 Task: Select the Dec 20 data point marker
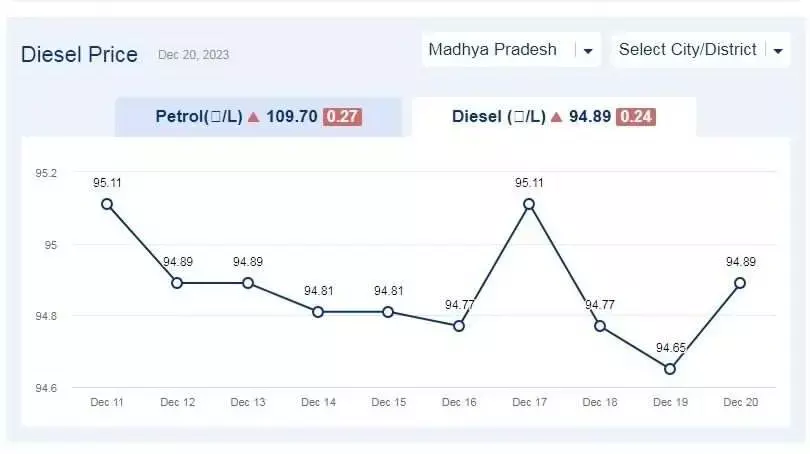click(x=740, y=283)
